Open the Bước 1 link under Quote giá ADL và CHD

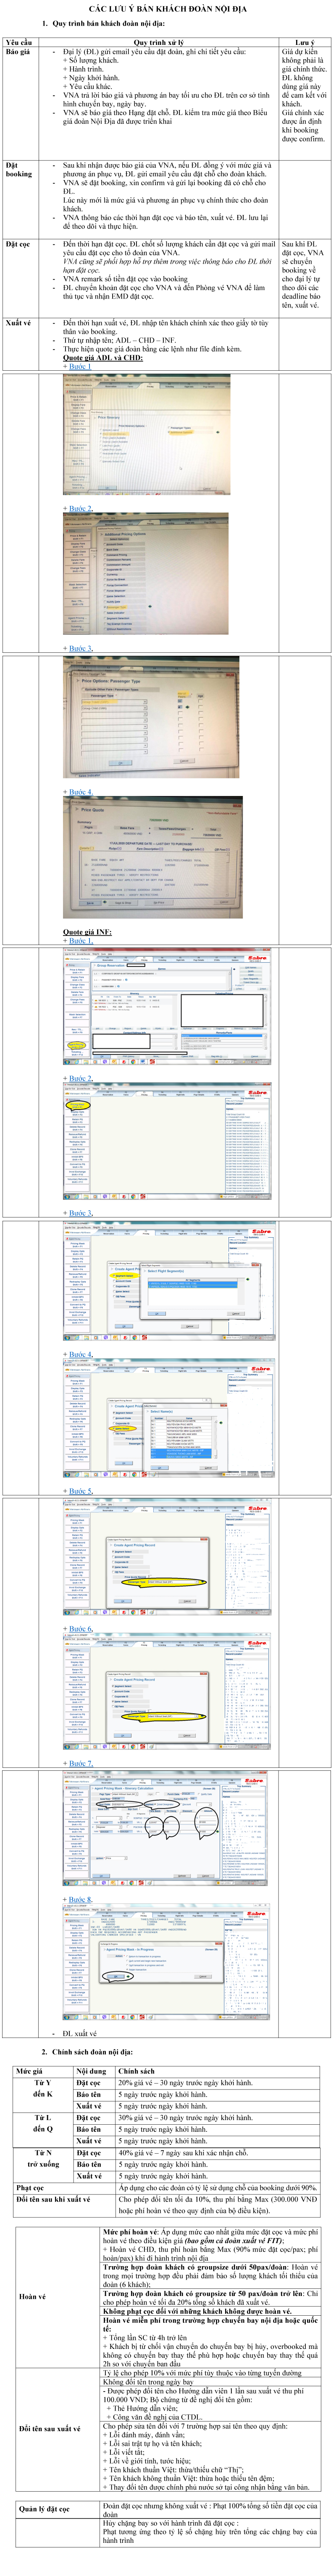(80, 366)
